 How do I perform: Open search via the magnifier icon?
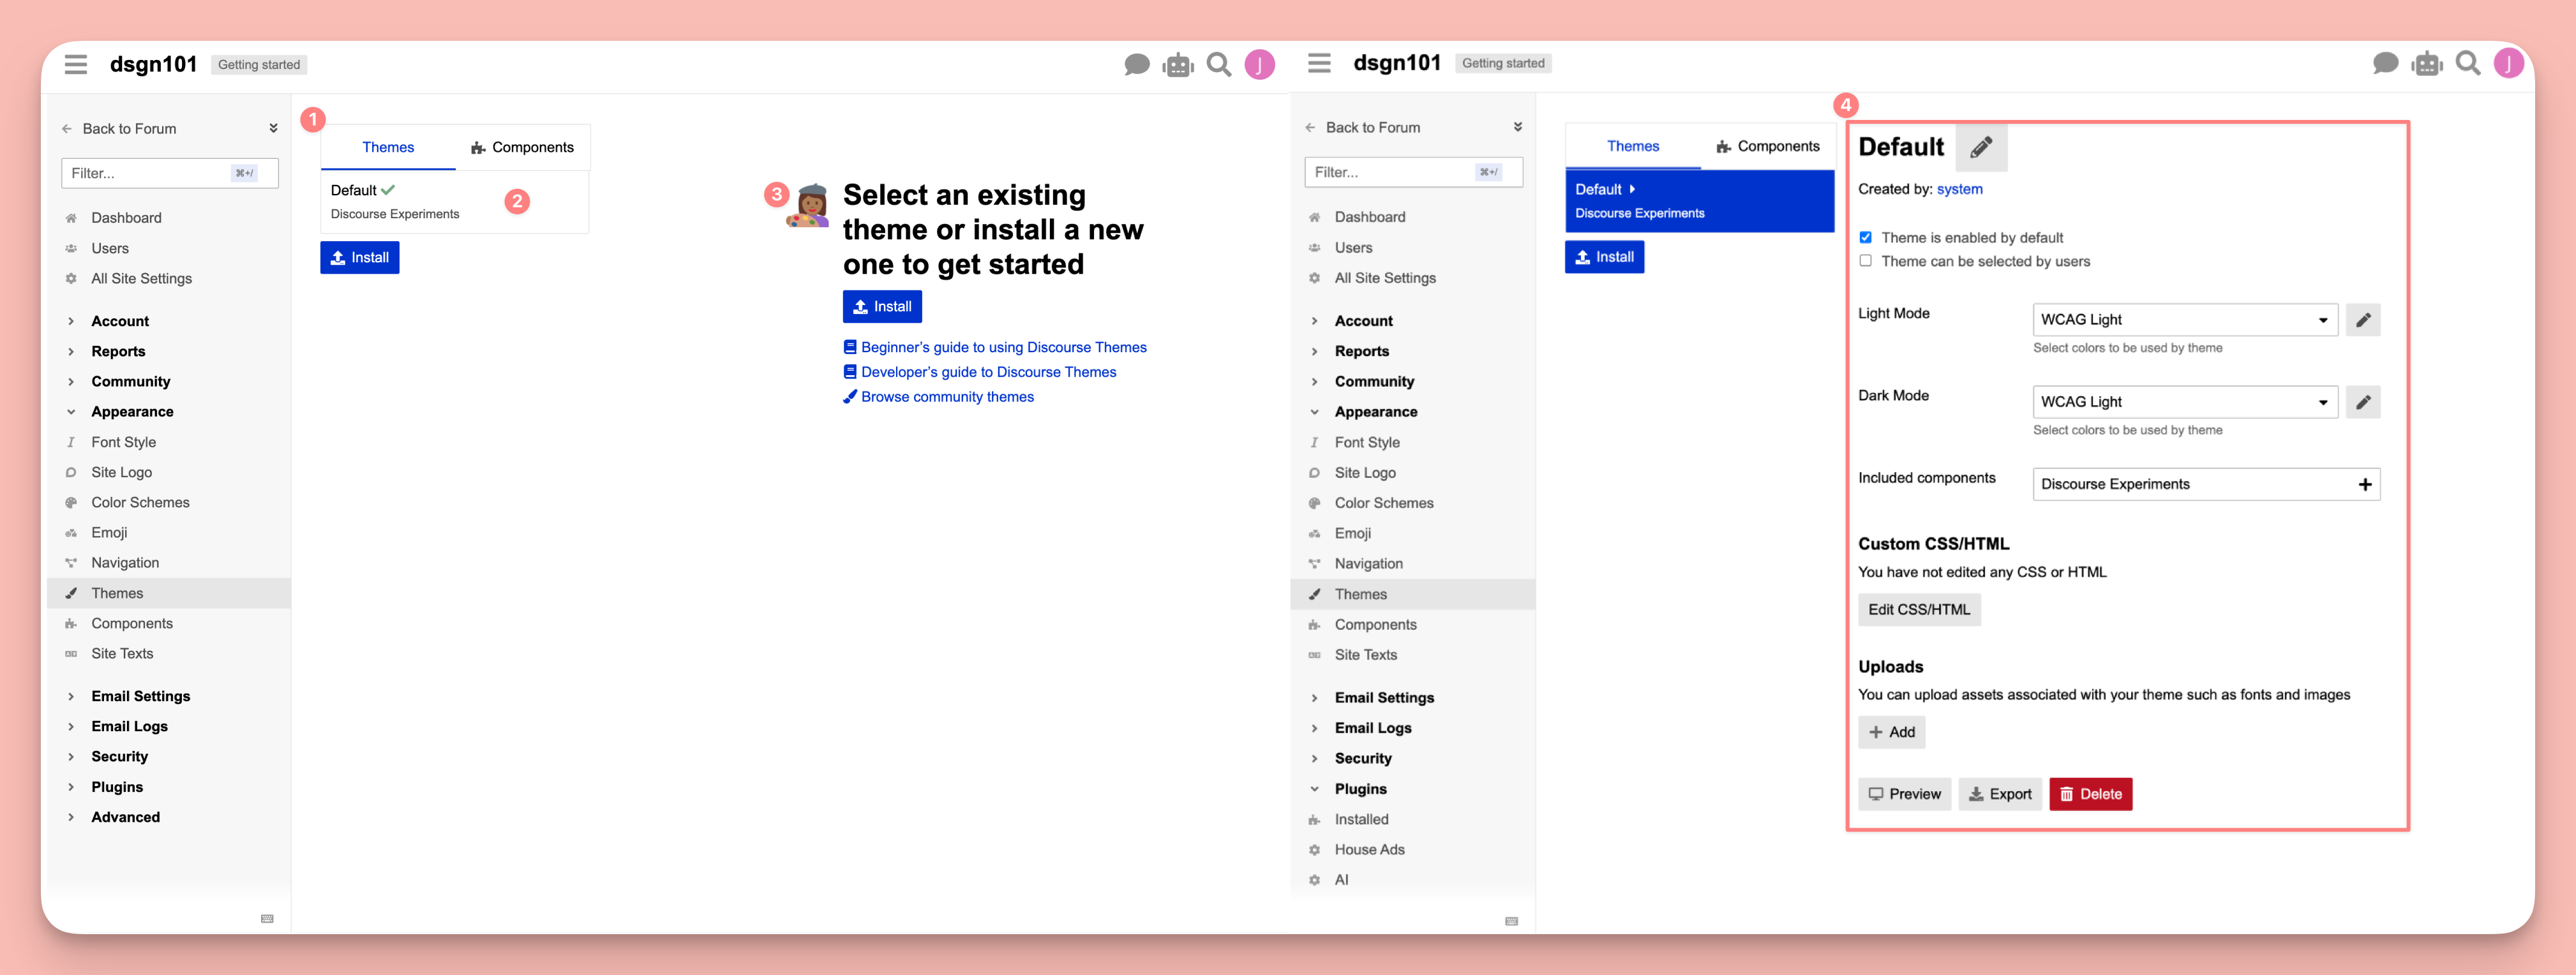tap(1219, 64)
